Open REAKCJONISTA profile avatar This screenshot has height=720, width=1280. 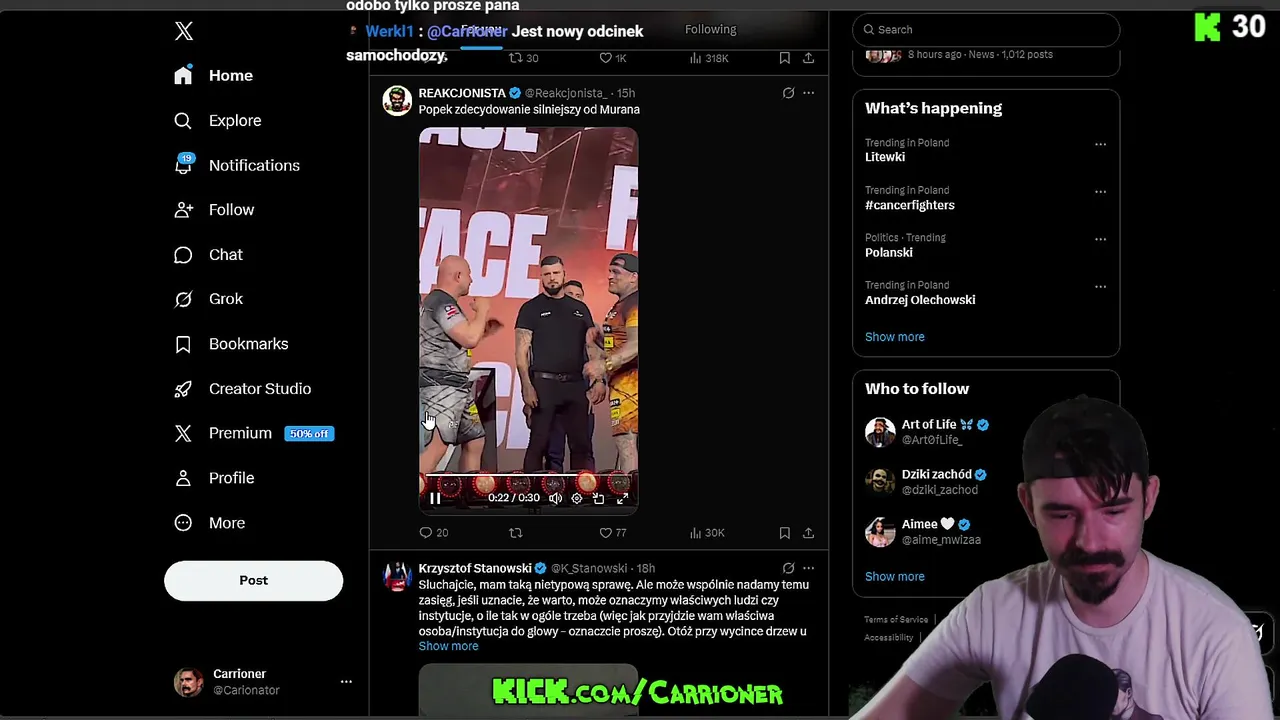[397, 100]
